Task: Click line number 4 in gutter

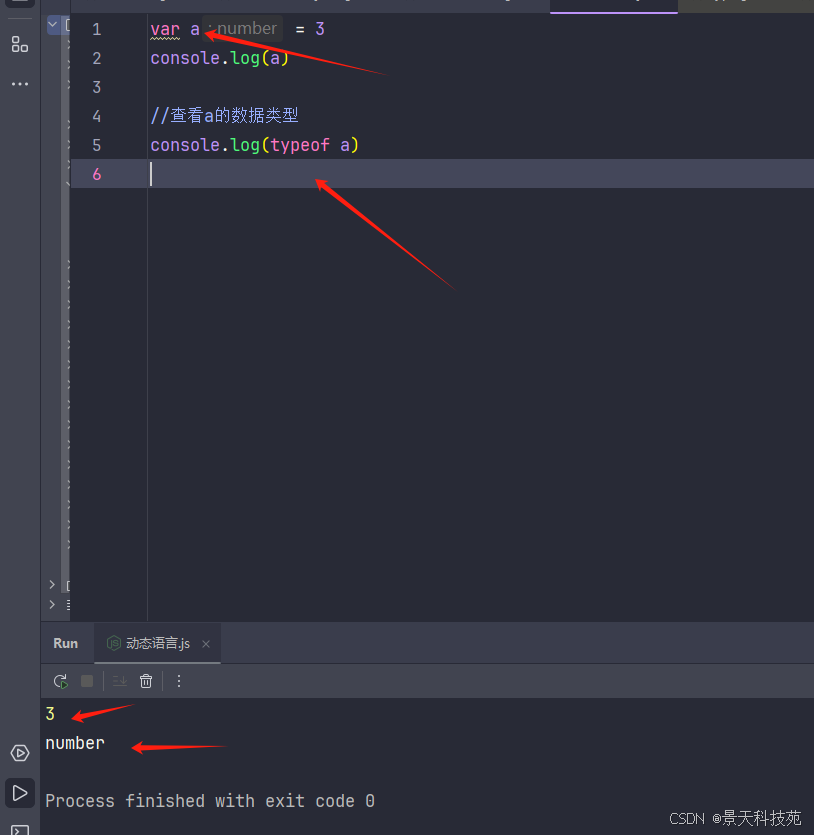Action: point(96,116)
